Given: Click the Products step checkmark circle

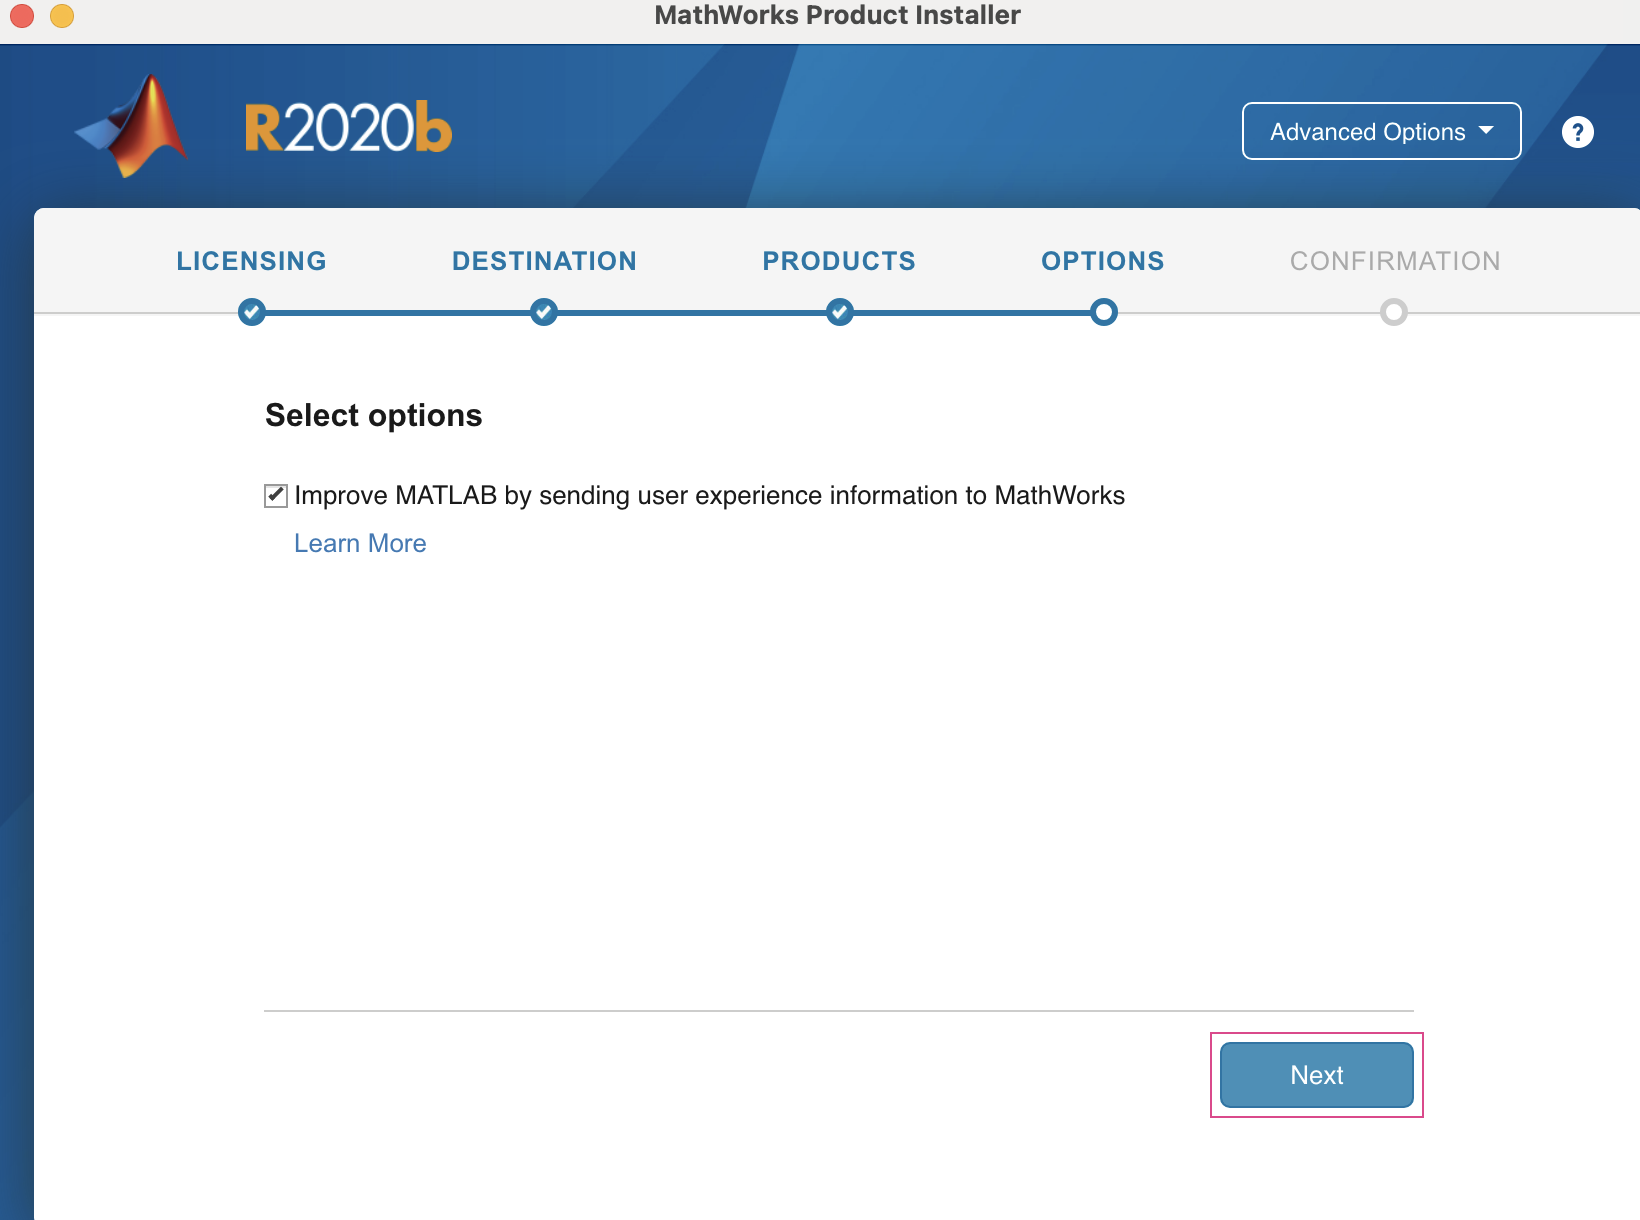Looking at the screenshot, I should [x=840, y=312].
